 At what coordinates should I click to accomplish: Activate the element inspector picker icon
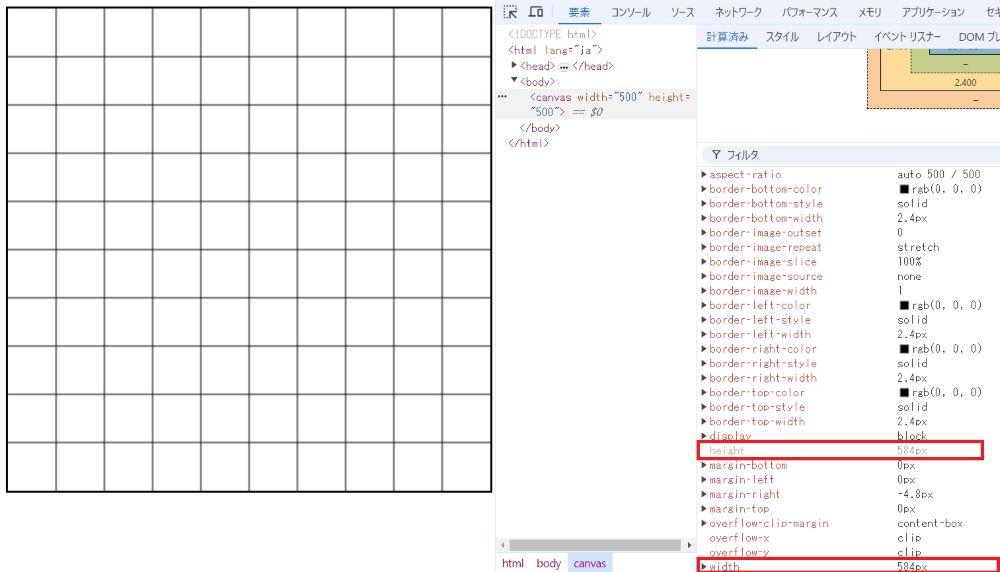(x=510, y=11)
